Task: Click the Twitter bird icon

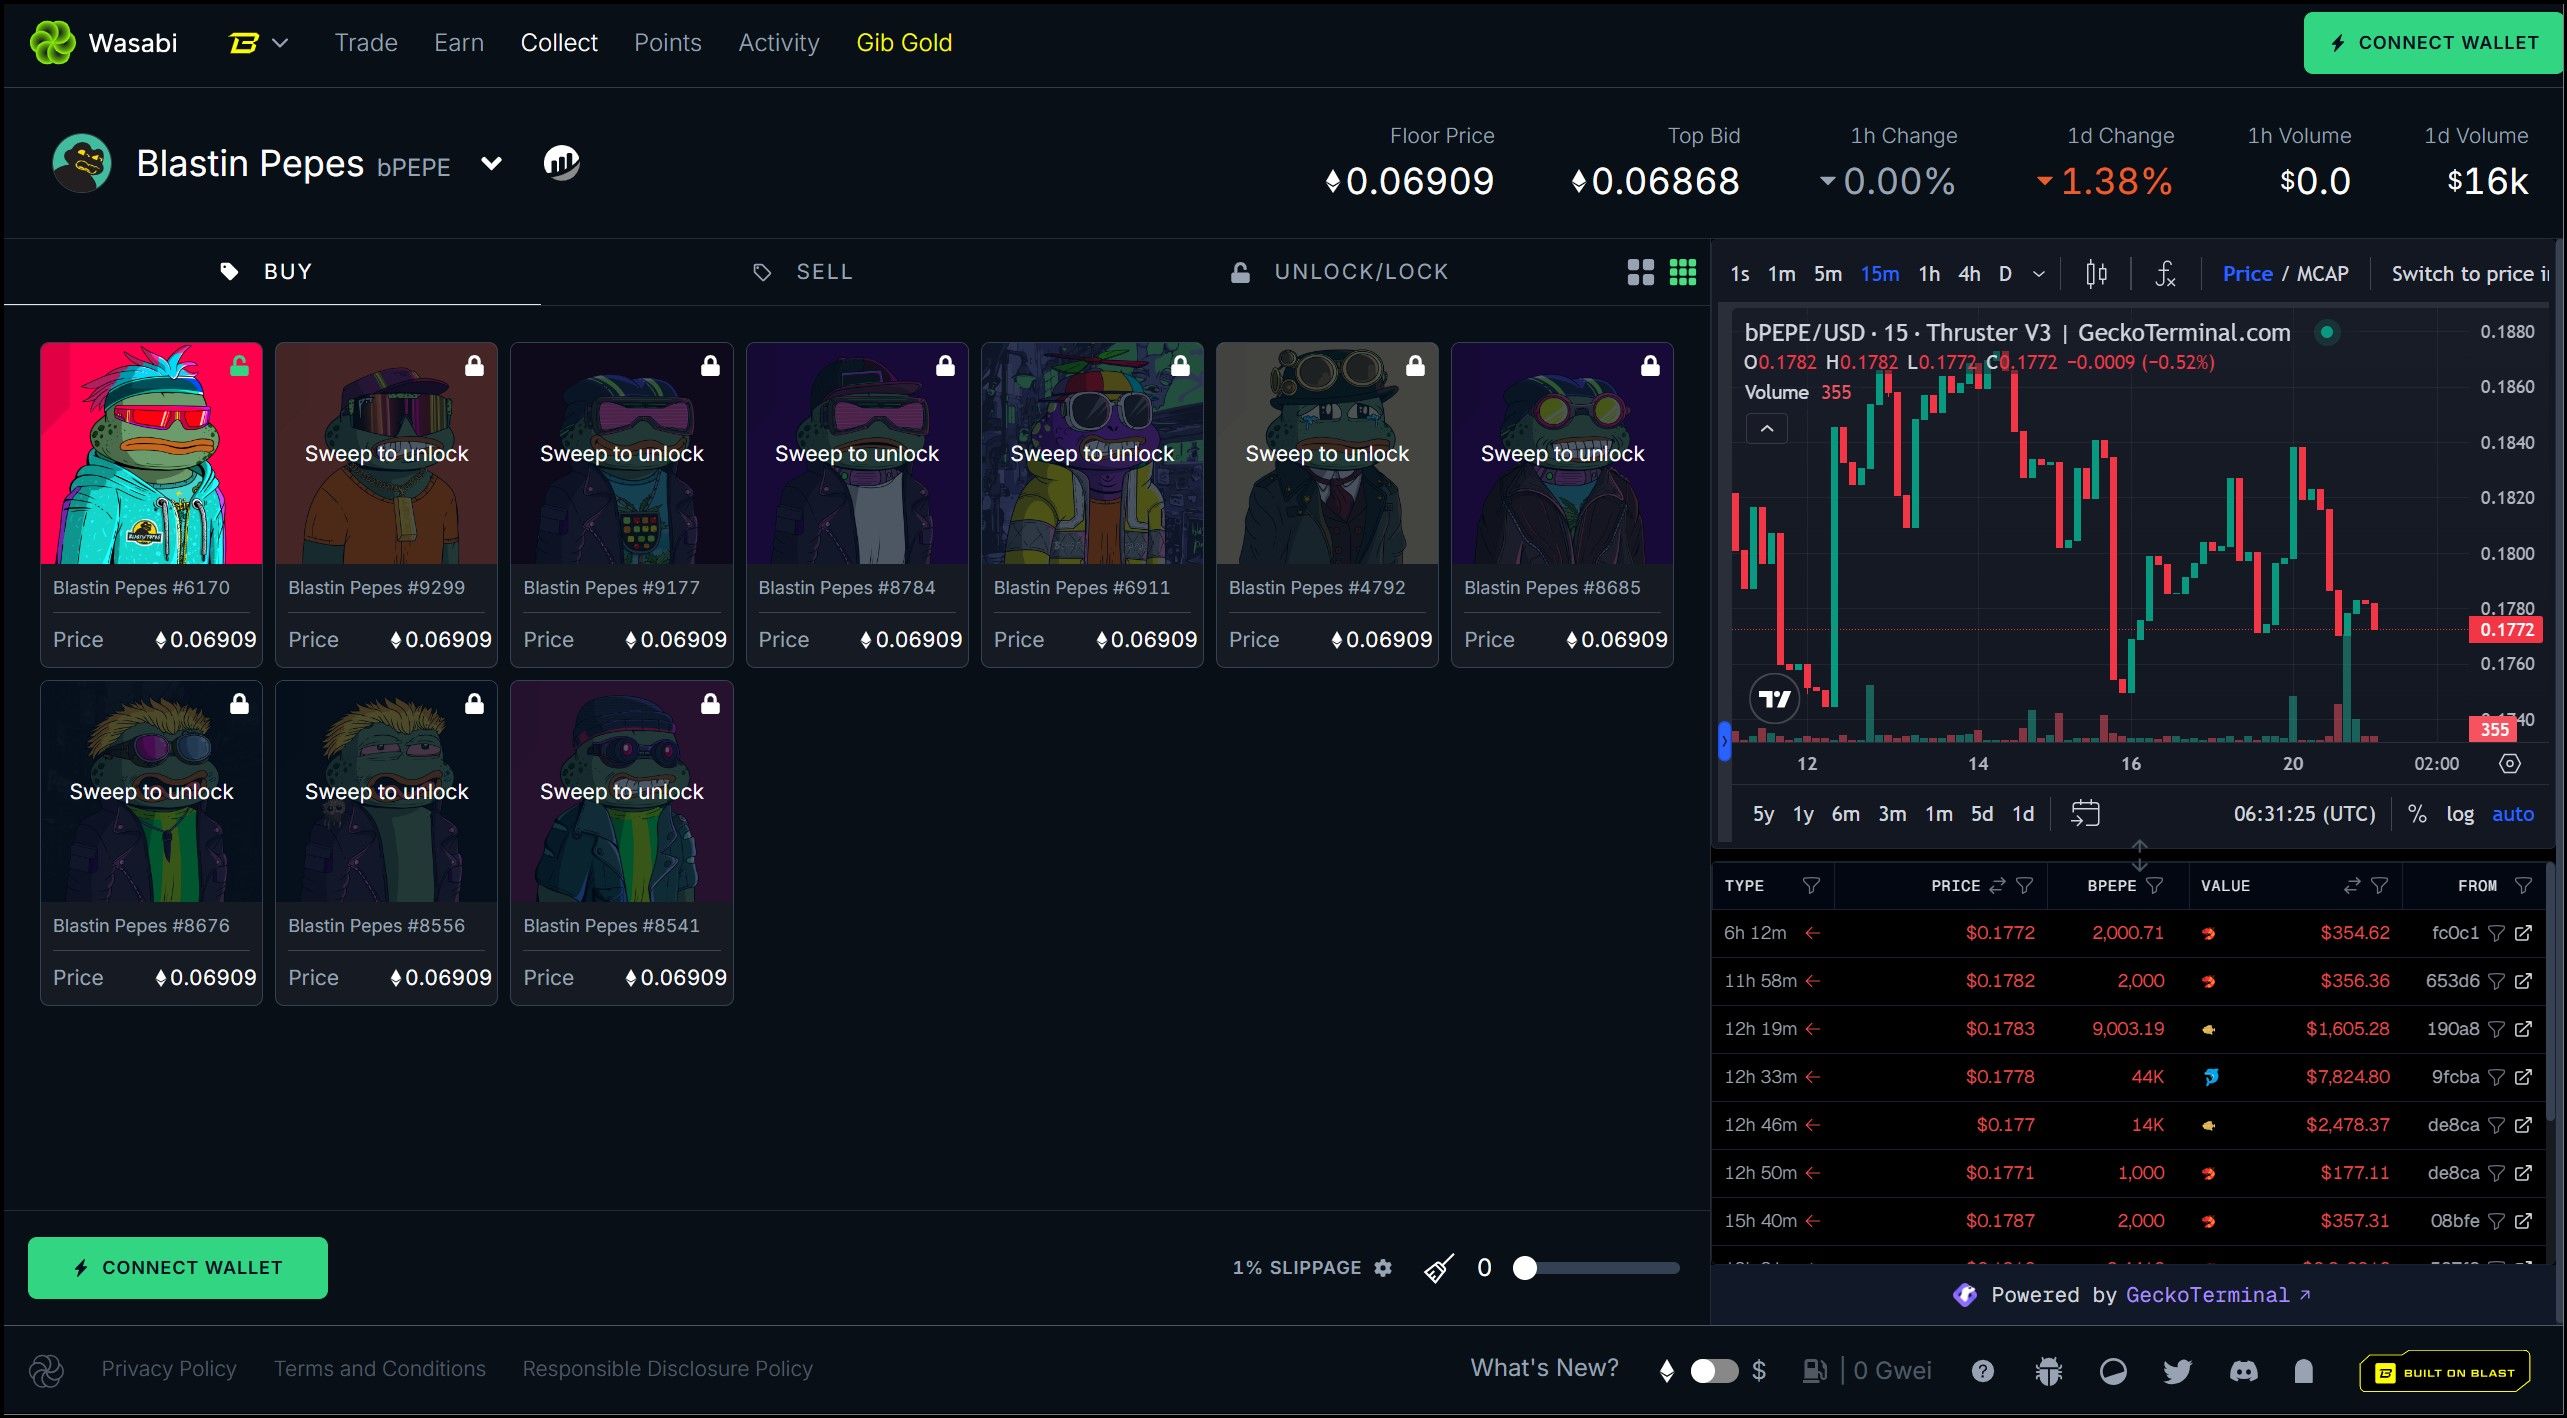Action: click(2177, 1371)
